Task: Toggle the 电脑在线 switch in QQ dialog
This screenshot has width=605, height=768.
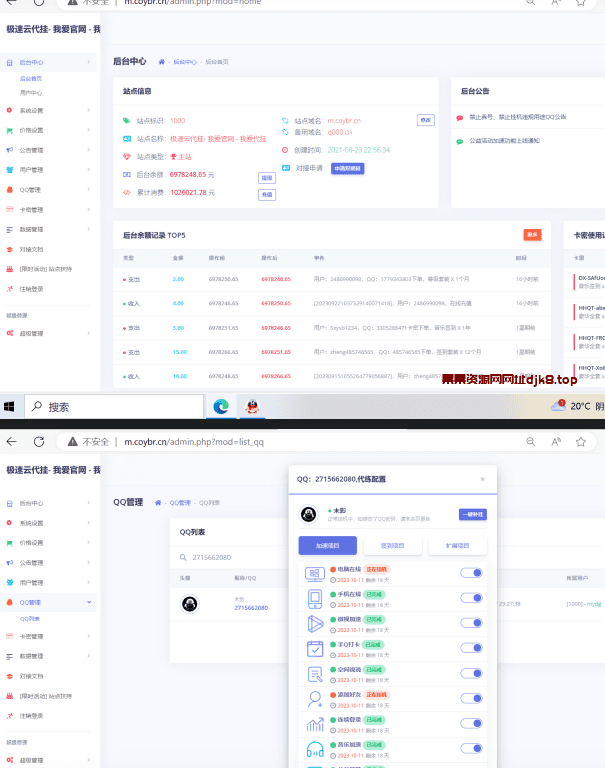Action: point(471,573)
